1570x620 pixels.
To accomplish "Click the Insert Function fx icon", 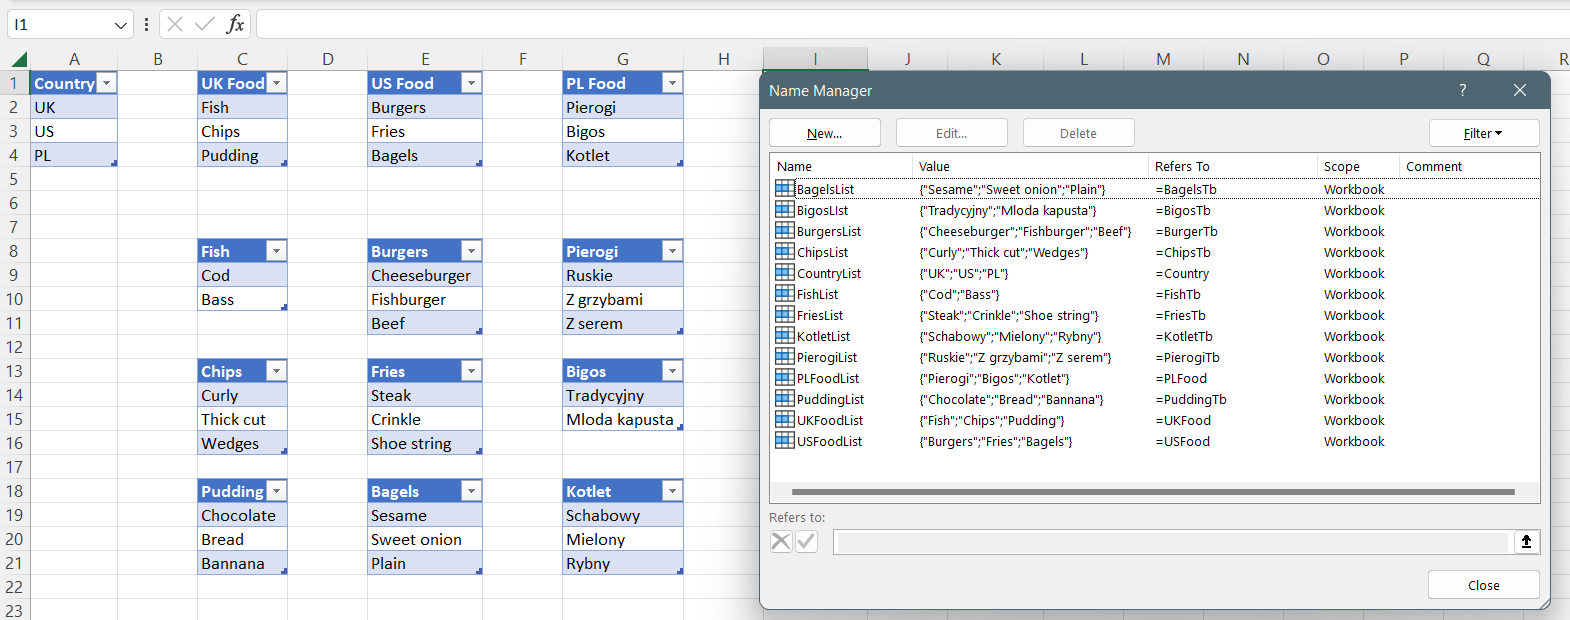I will [x=235, y=24].
